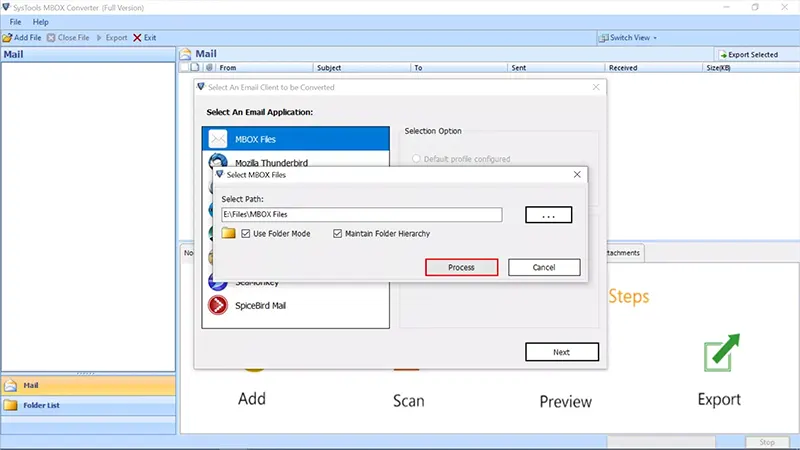Click the green Export step icon

(x=721, y=352)
